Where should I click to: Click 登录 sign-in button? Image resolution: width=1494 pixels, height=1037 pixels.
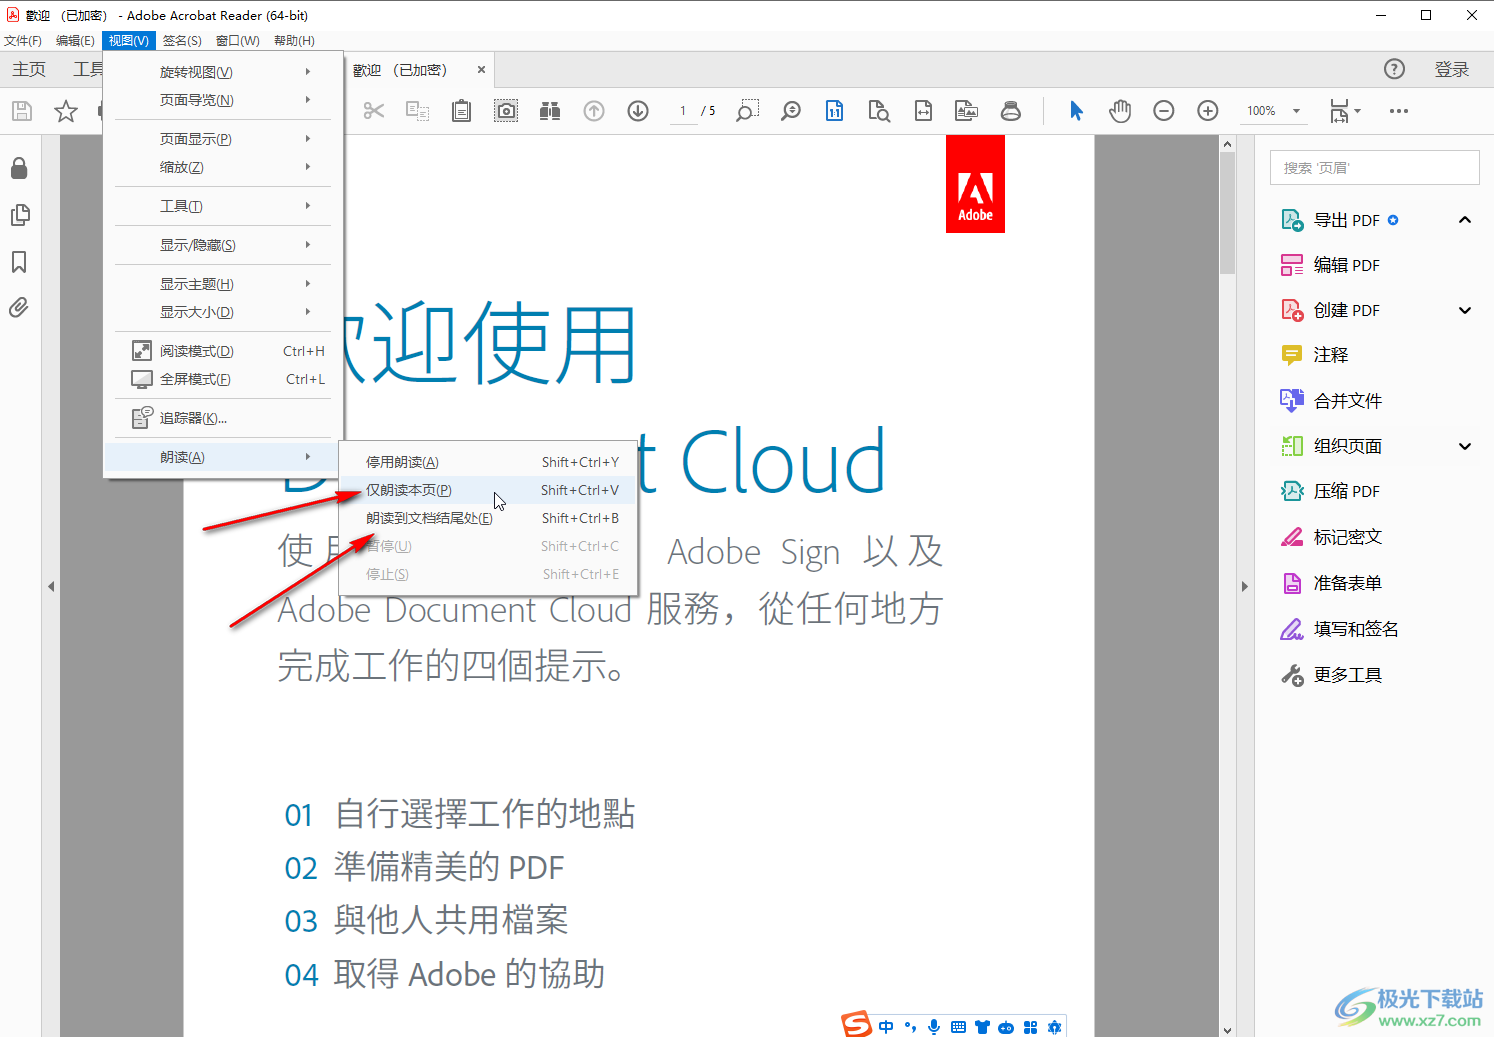pos(1452,69)
